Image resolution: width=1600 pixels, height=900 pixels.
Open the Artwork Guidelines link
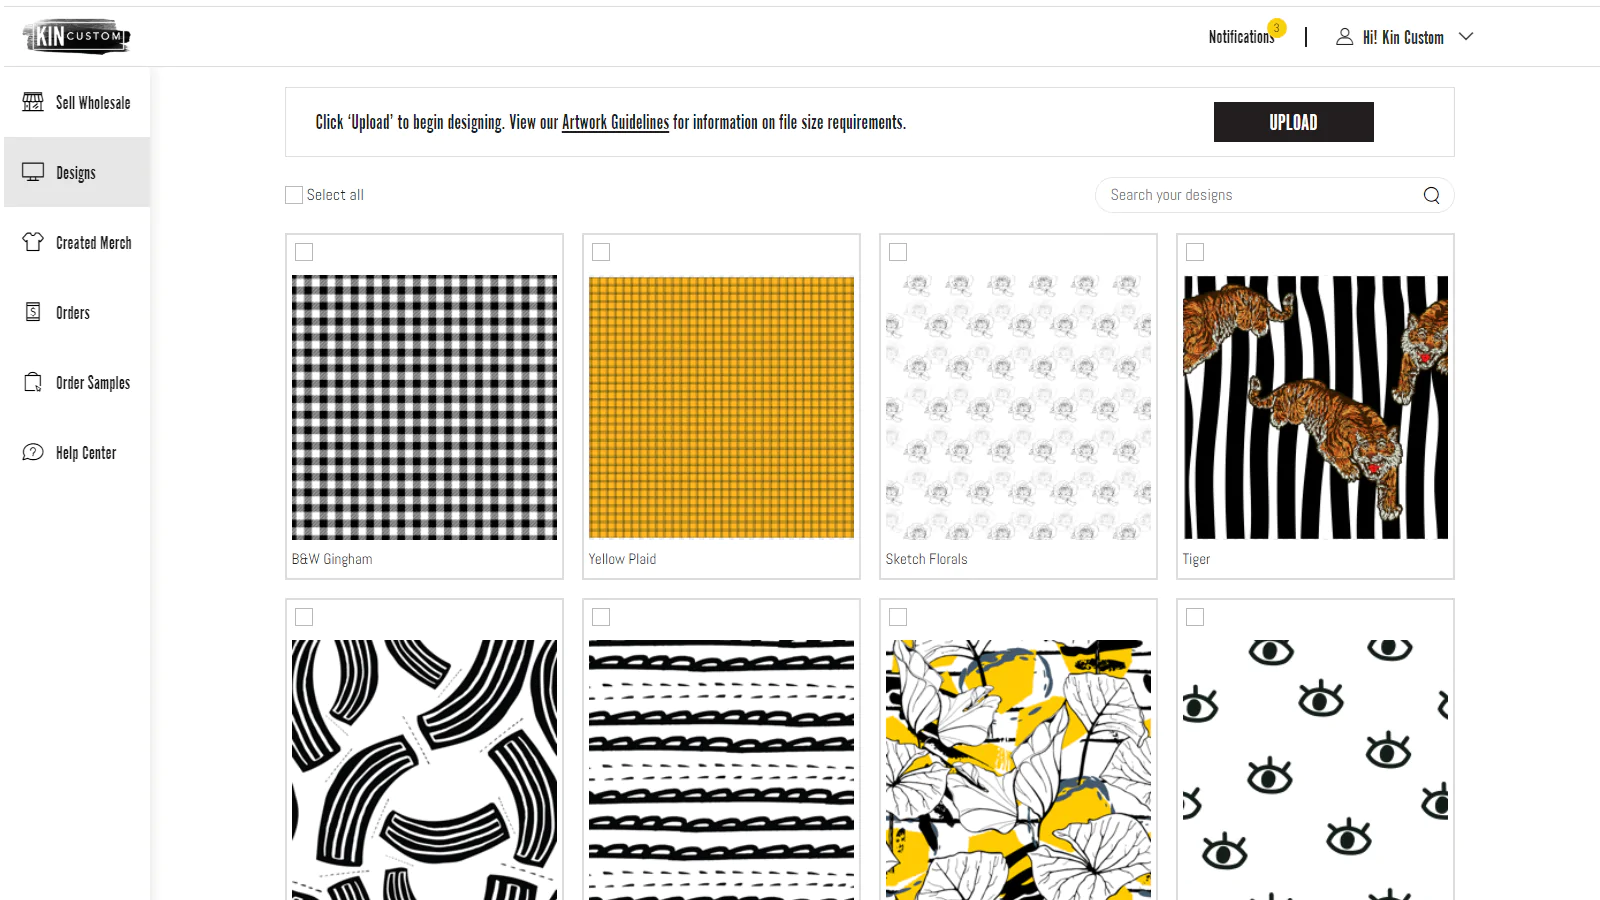615,122
